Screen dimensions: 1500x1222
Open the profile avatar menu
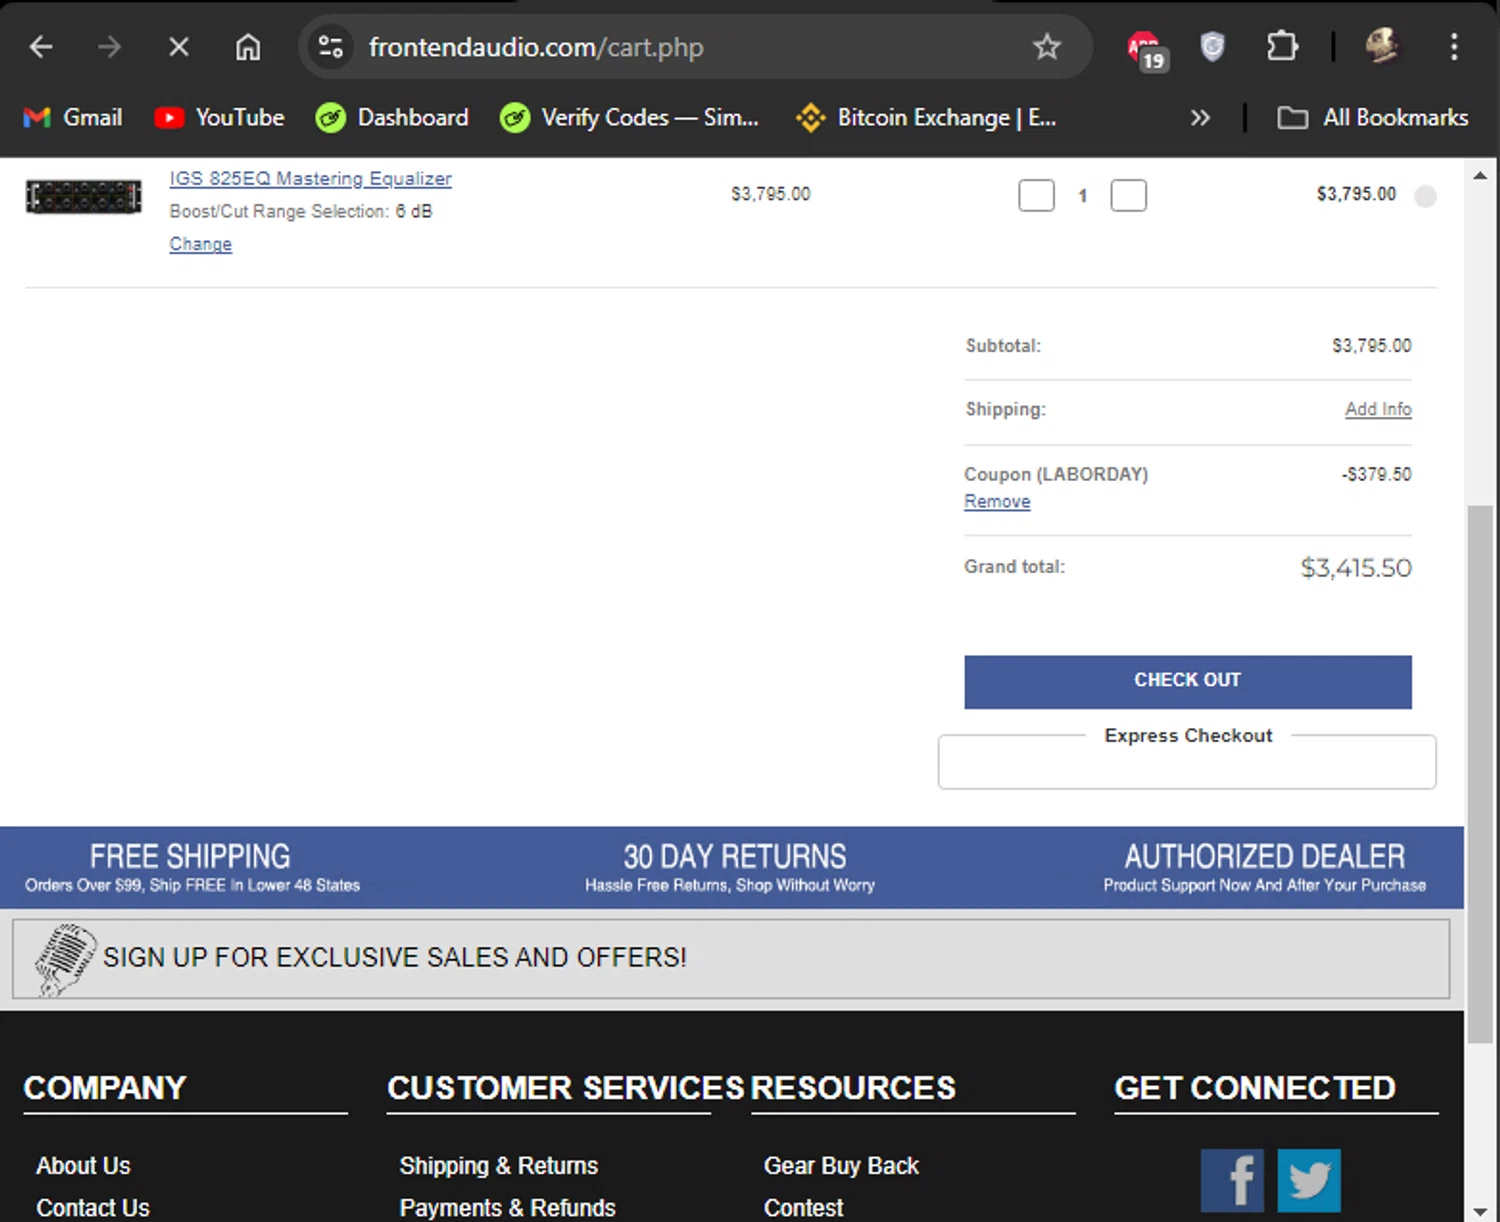click(x=1383, y=46)
